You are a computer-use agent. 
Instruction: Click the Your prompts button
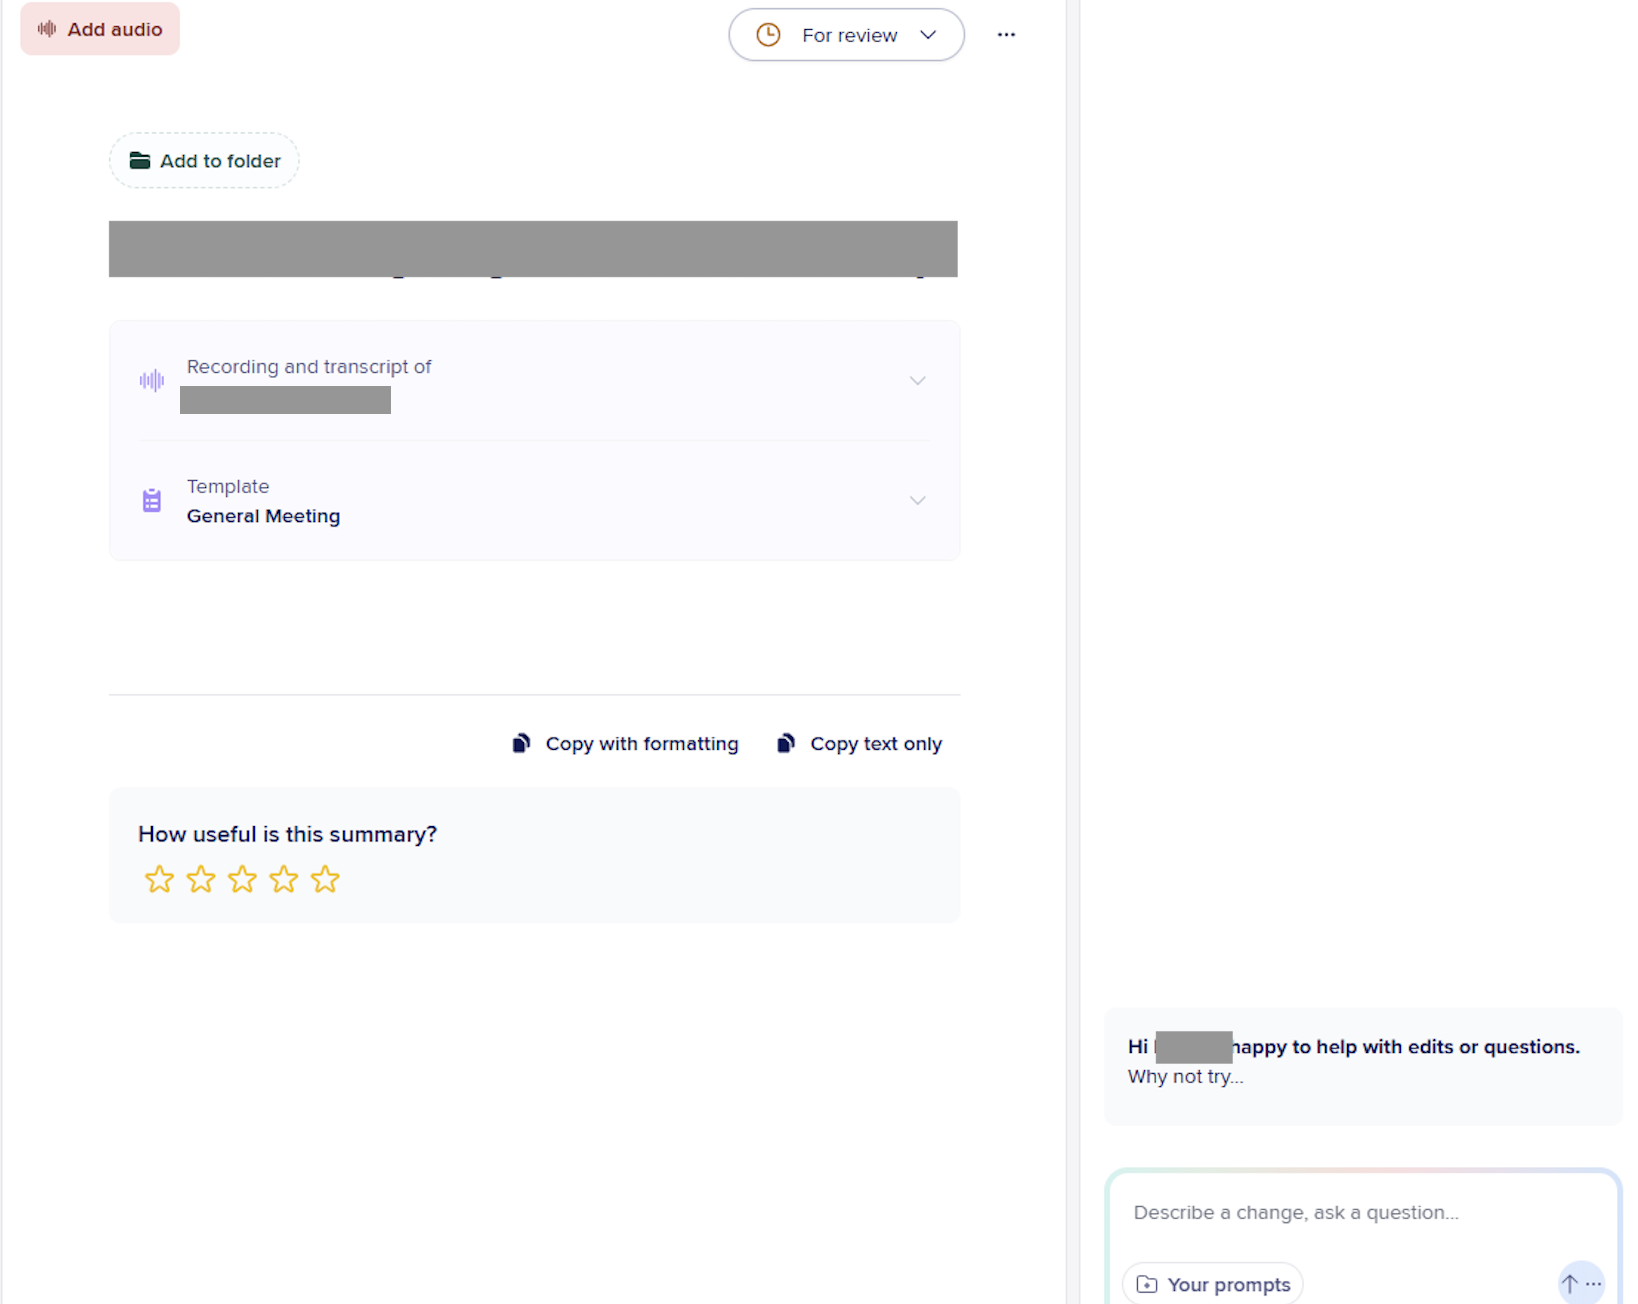1212,1283
